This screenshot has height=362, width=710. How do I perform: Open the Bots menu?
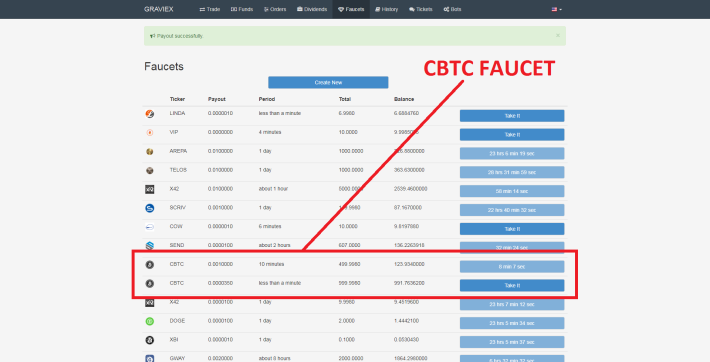[x=452, y=9]
